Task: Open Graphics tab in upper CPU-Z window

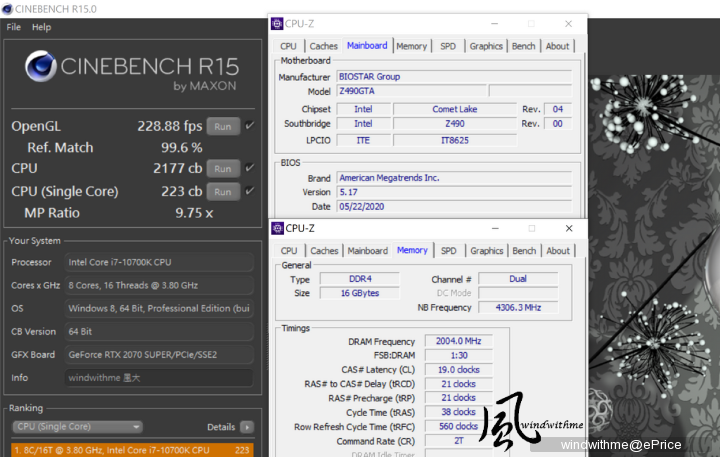Action: [486, 46]
